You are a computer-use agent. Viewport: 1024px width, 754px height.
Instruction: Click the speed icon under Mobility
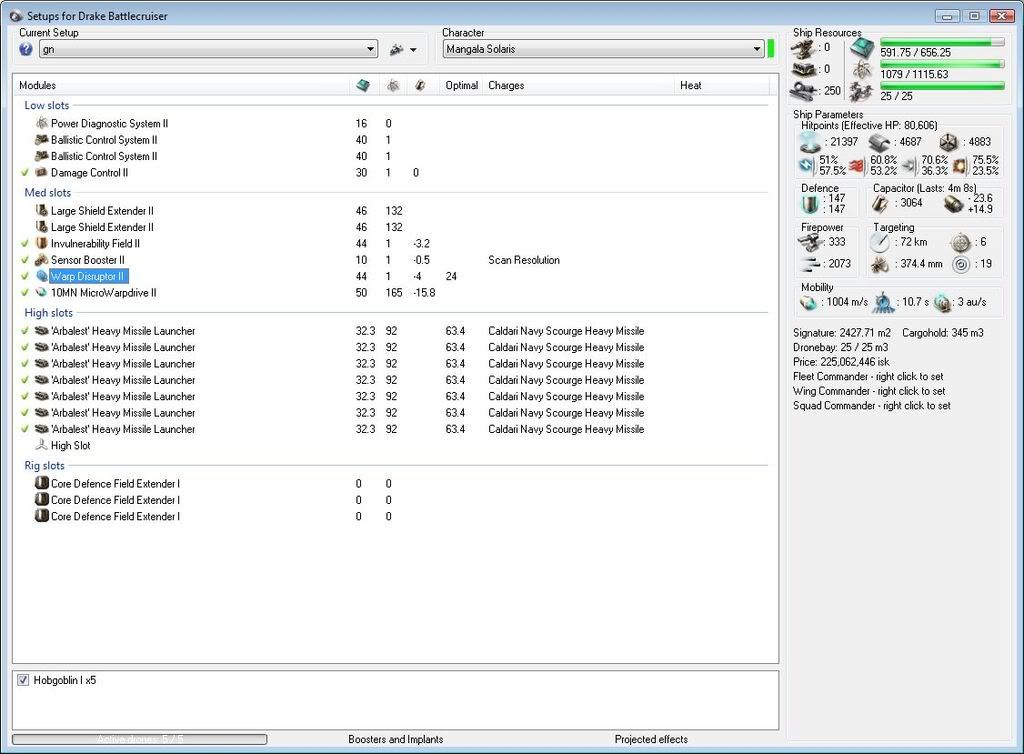tap(809, 301)
